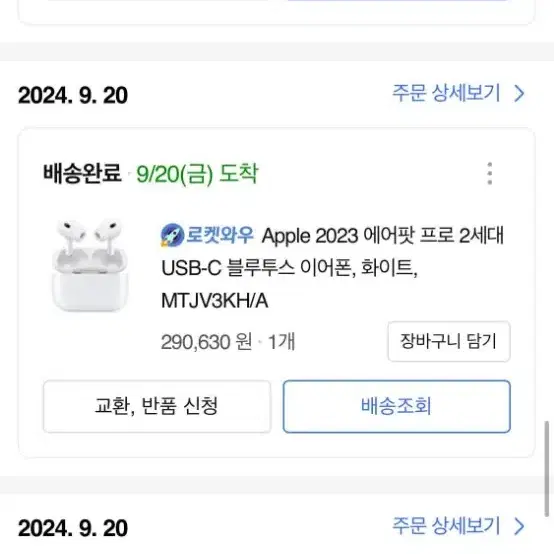Screen dimensions: 554x554
Task: Request exchange via 교환, 반품 신청
Action: [157, 406]
